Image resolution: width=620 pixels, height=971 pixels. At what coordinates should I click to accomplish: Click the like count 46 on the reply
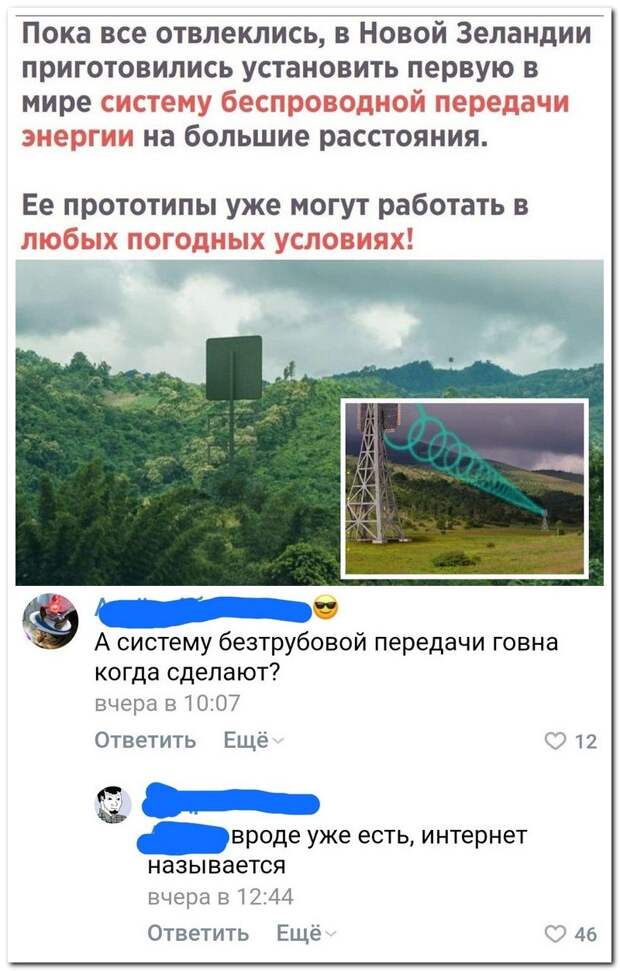[585, 934]
